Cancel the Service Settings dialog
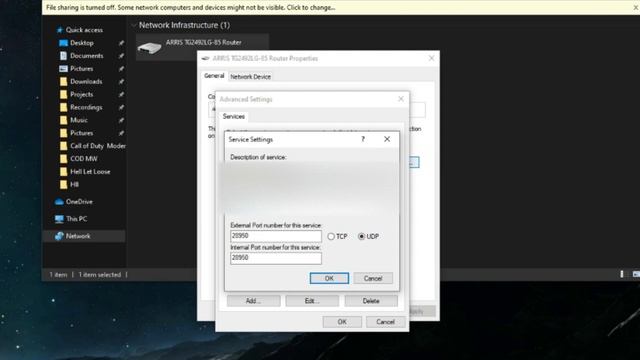The height and width of the screenshot is (360, 640). tap(373, 278)
